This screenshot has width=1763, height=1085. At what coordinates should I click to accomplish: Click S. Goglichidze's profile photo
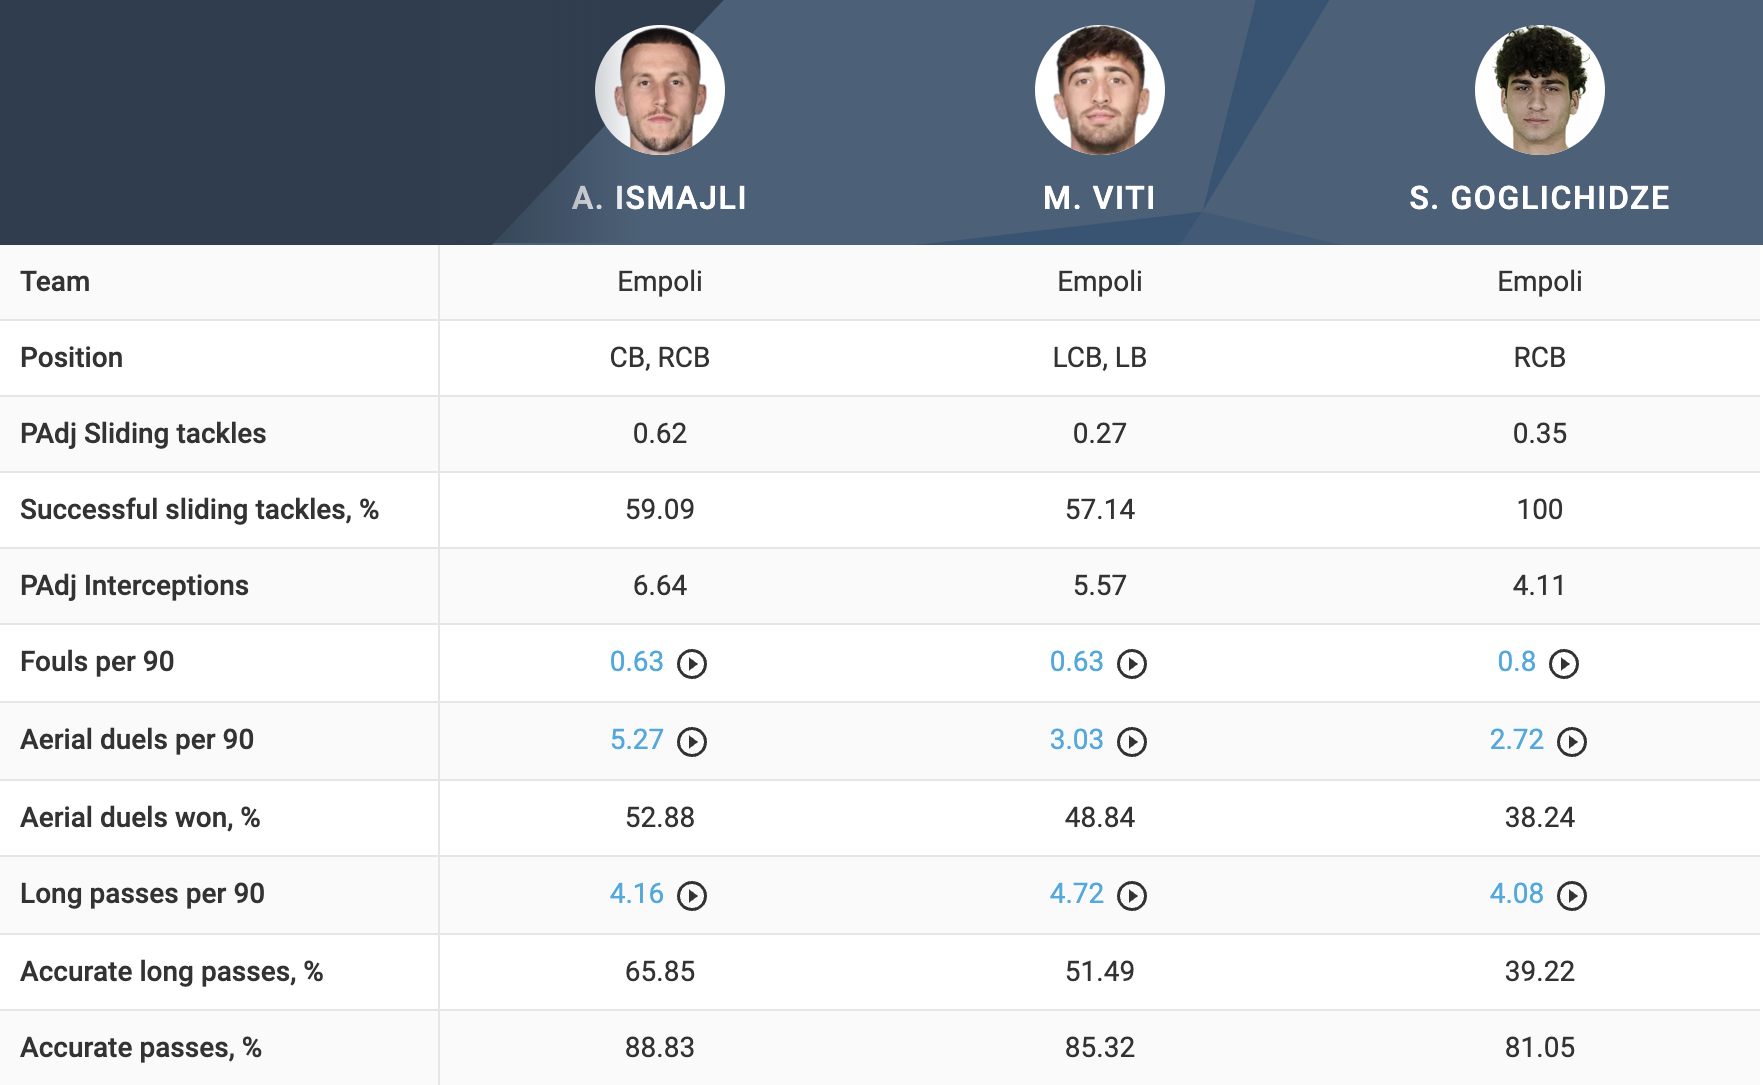point(1540,90)
